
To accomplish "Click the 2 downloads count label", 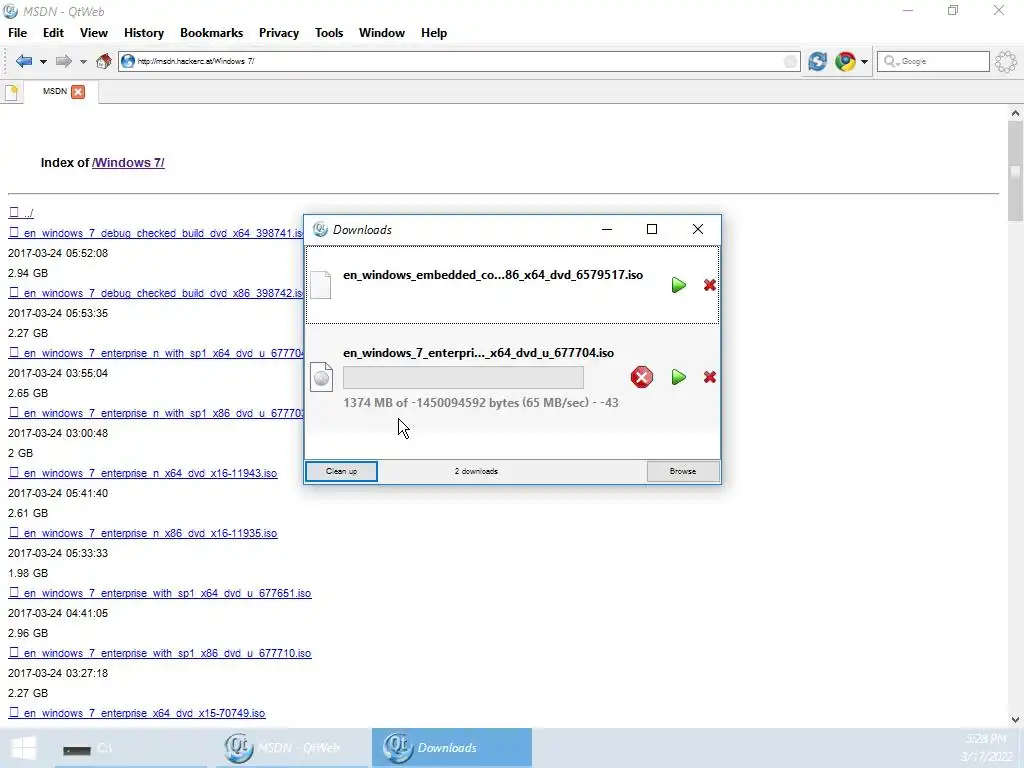I will (x=476, y=472).
